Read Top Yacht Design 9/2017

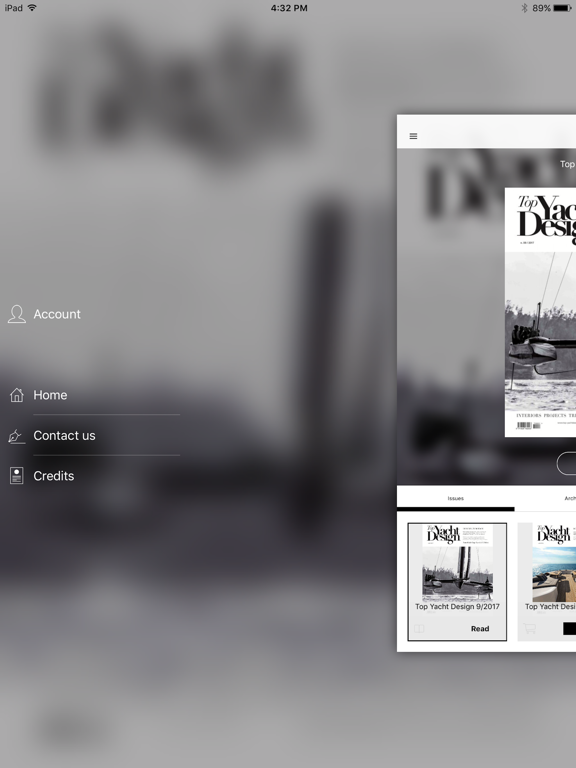coord(480,628)
